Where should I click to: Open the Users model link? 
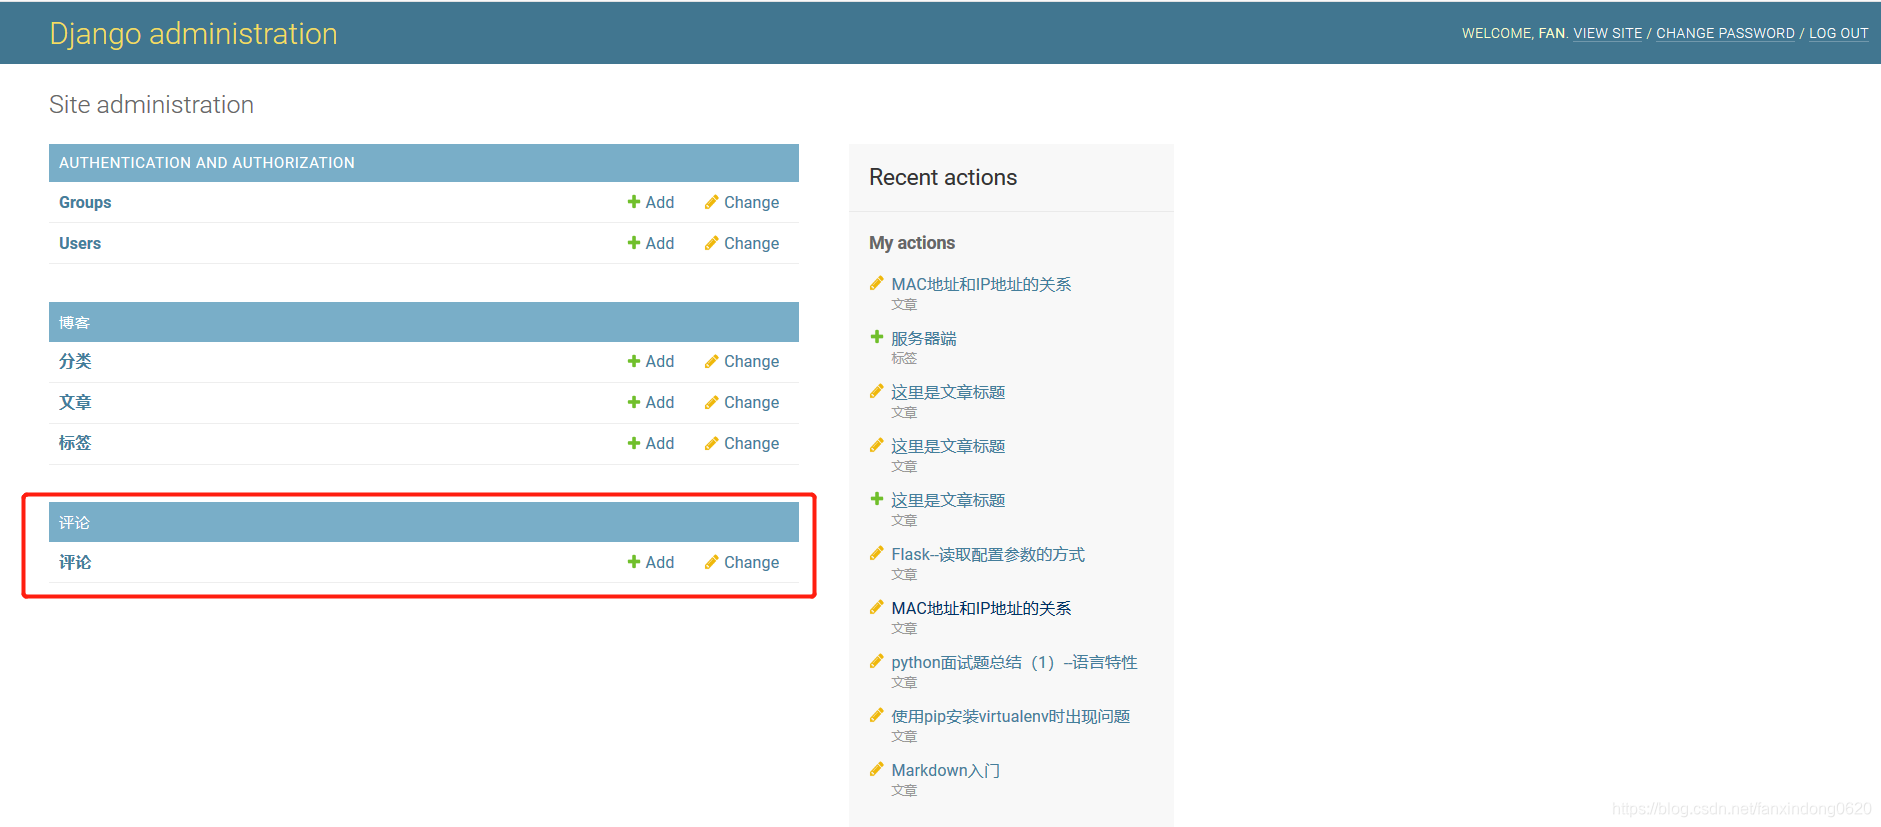pos(80,243)
